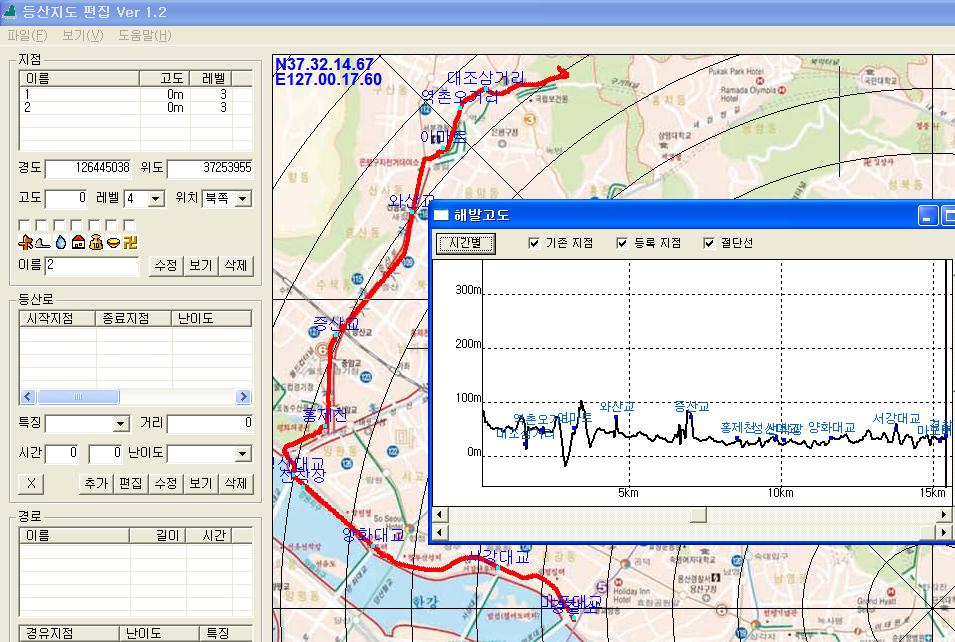This screenshot has height=642, width=955.
Task: Click the X button in 등산로 section
Action: 31,484
